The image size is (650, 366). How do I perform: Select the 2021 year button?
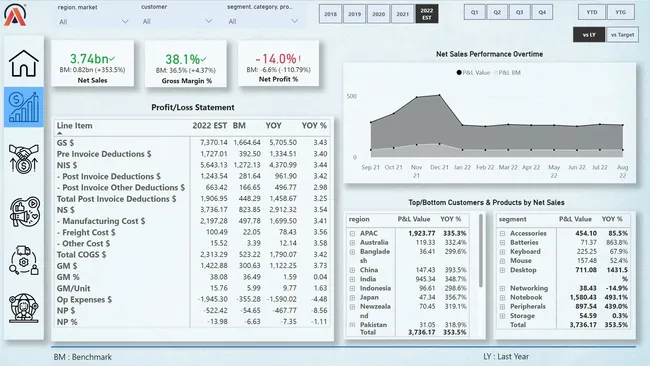point(403,14)
